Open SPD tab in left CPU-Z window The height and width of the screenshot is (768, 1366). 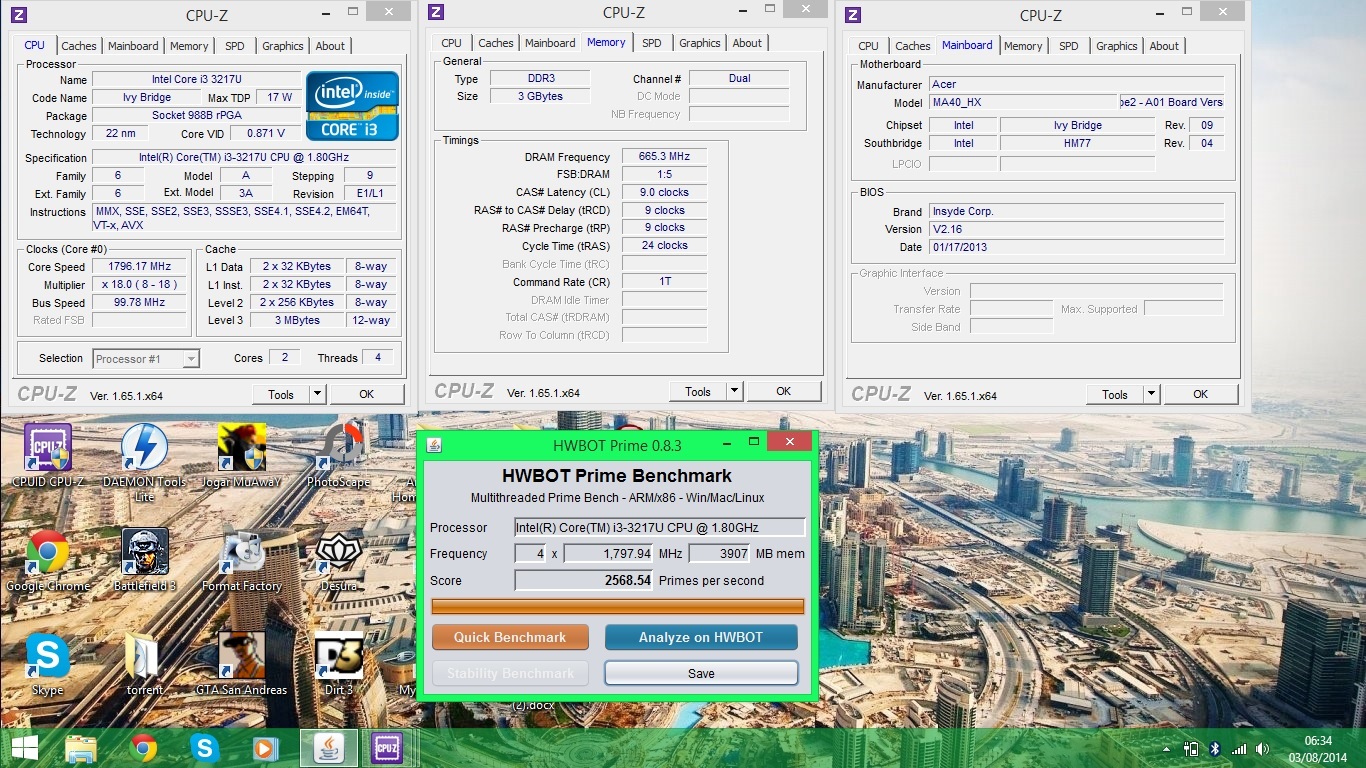pos(235,46)
